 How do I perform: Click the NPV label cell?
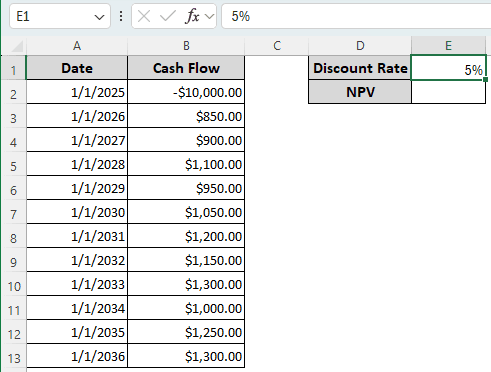(360, 92)
